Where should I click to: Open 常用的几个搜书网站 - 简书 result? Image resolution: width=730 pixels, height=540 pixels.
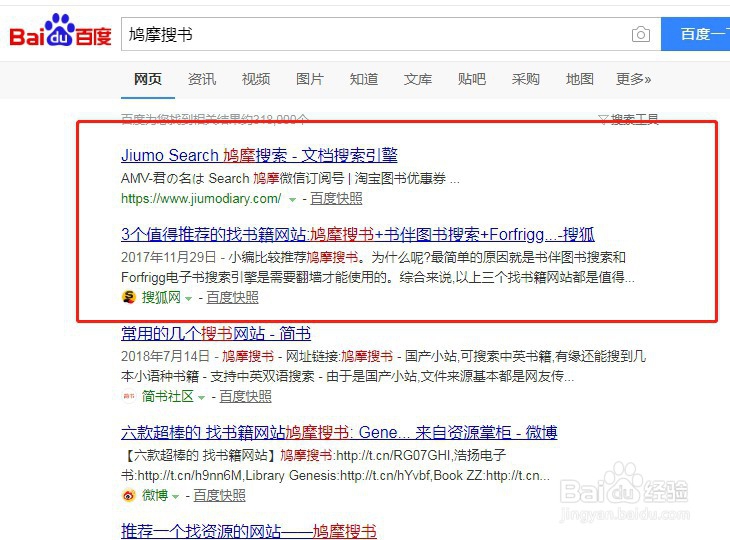tap(216, 333)
